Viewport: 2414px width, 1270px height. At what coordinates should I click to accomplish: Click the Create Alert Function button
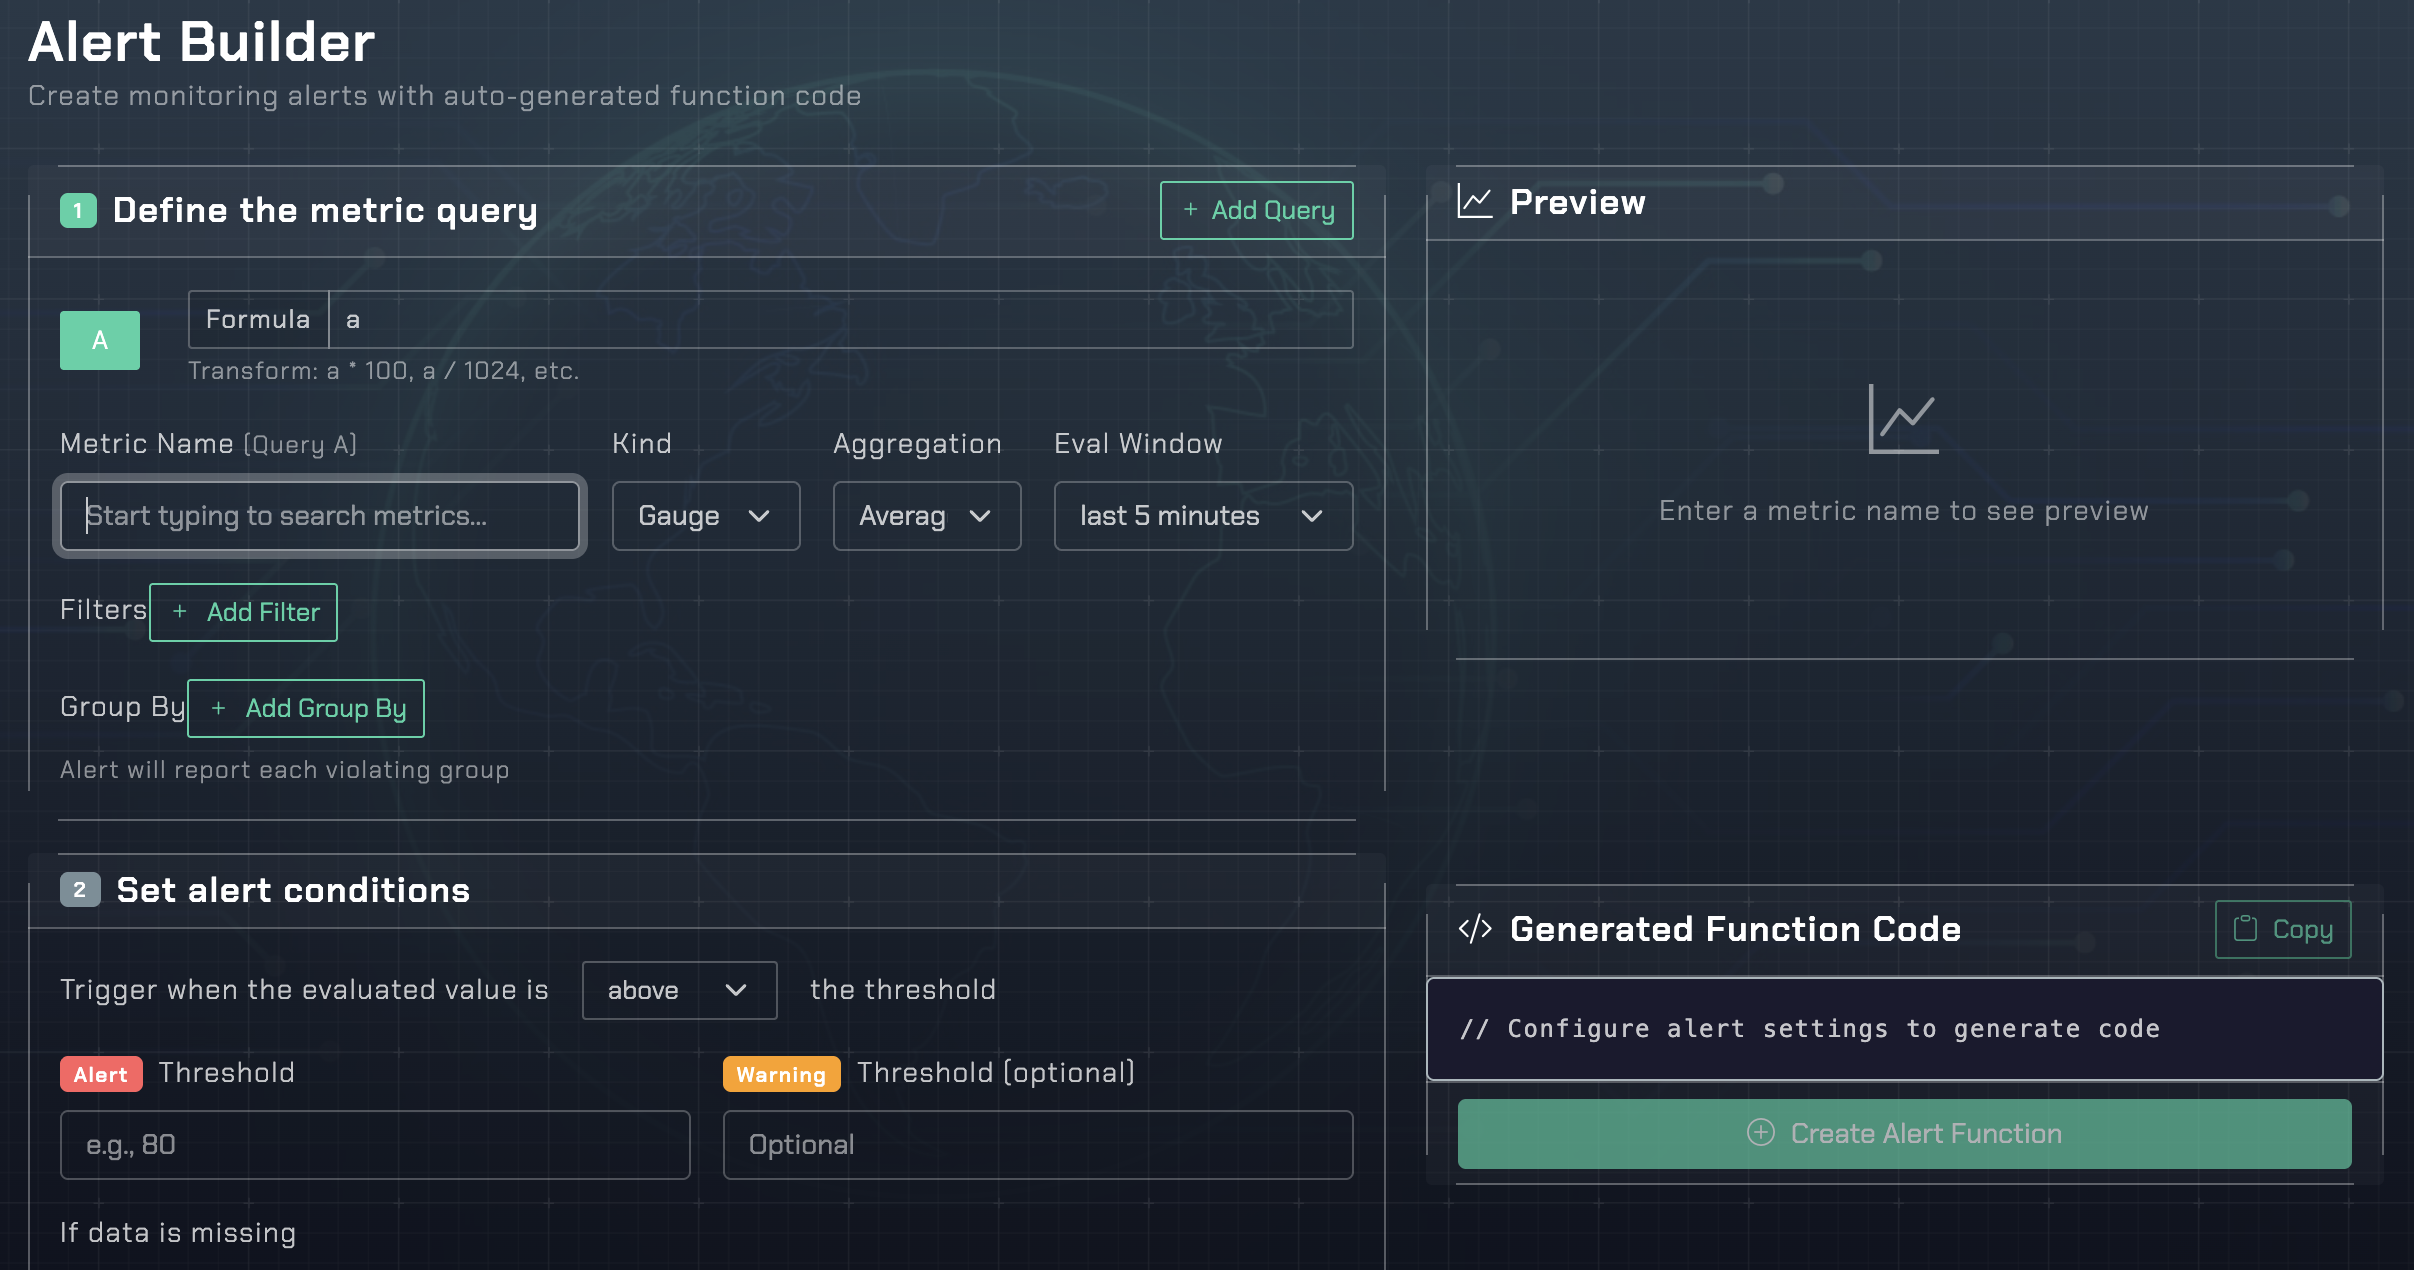1904,1133
